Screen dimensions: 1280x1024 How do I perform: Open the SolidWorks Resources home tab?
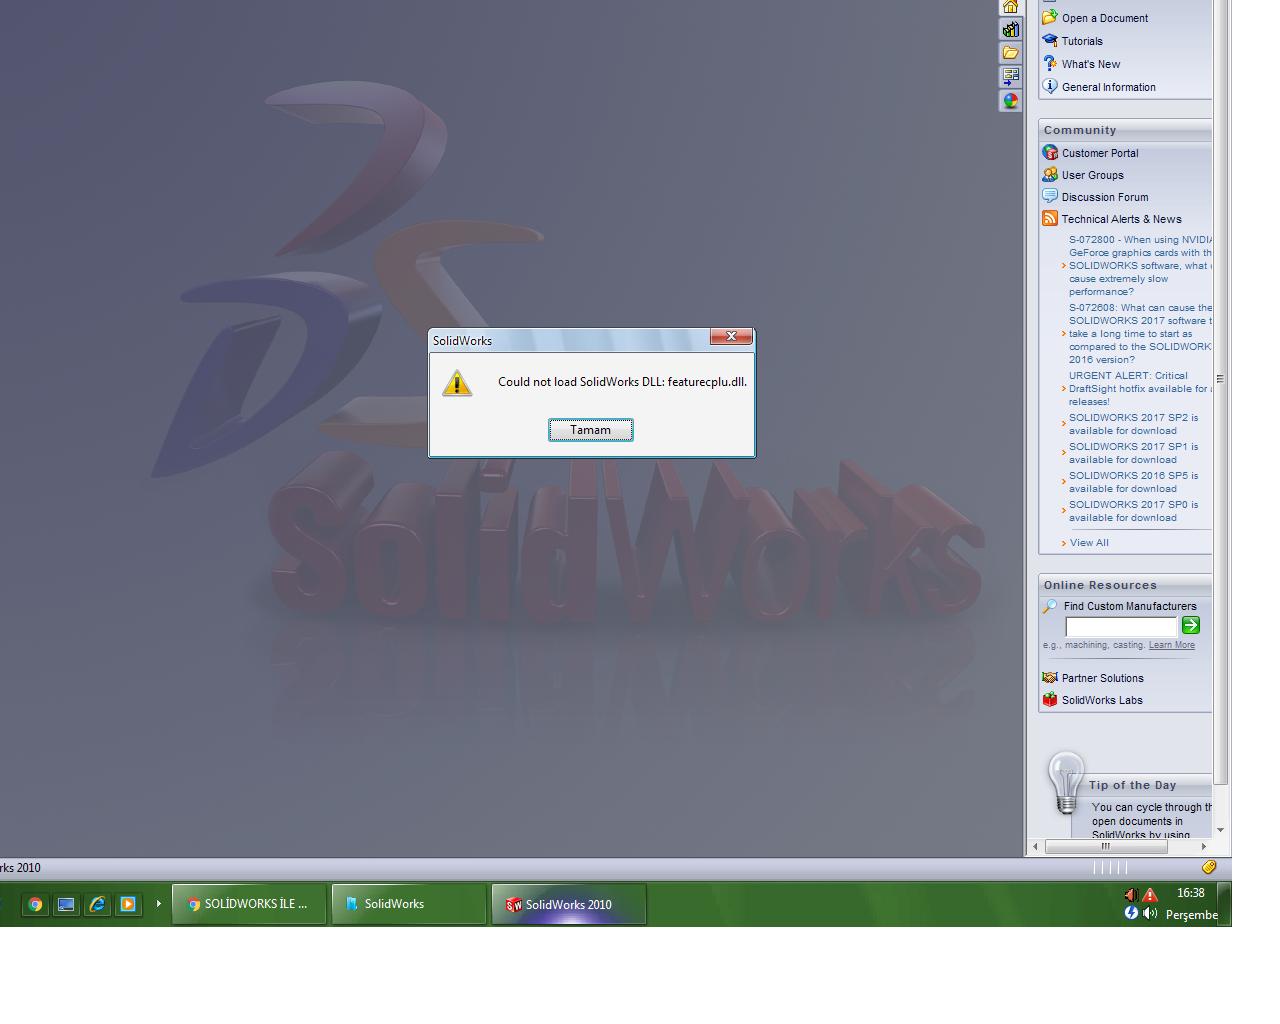(x=1011, y=7)
